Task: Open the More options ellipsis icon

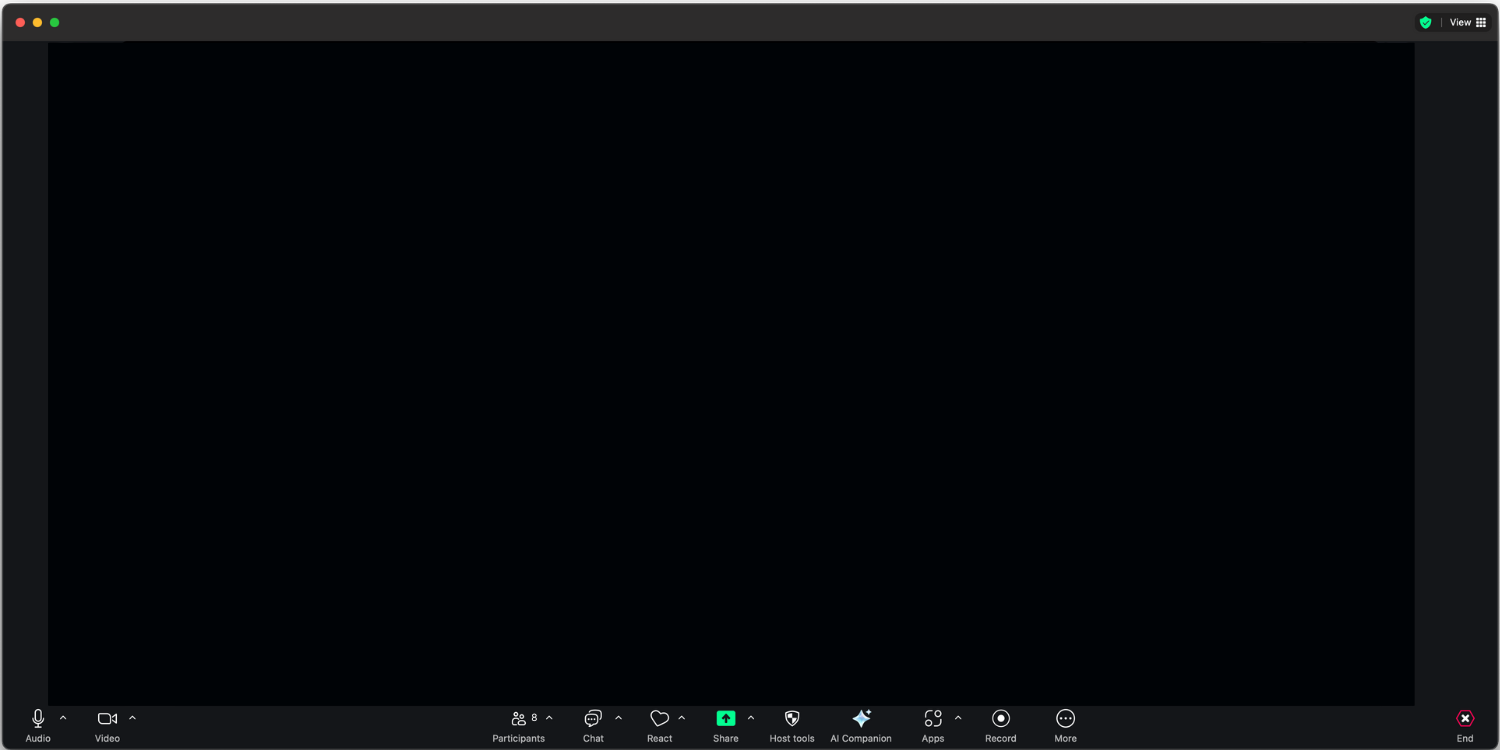Action: 1066,718
